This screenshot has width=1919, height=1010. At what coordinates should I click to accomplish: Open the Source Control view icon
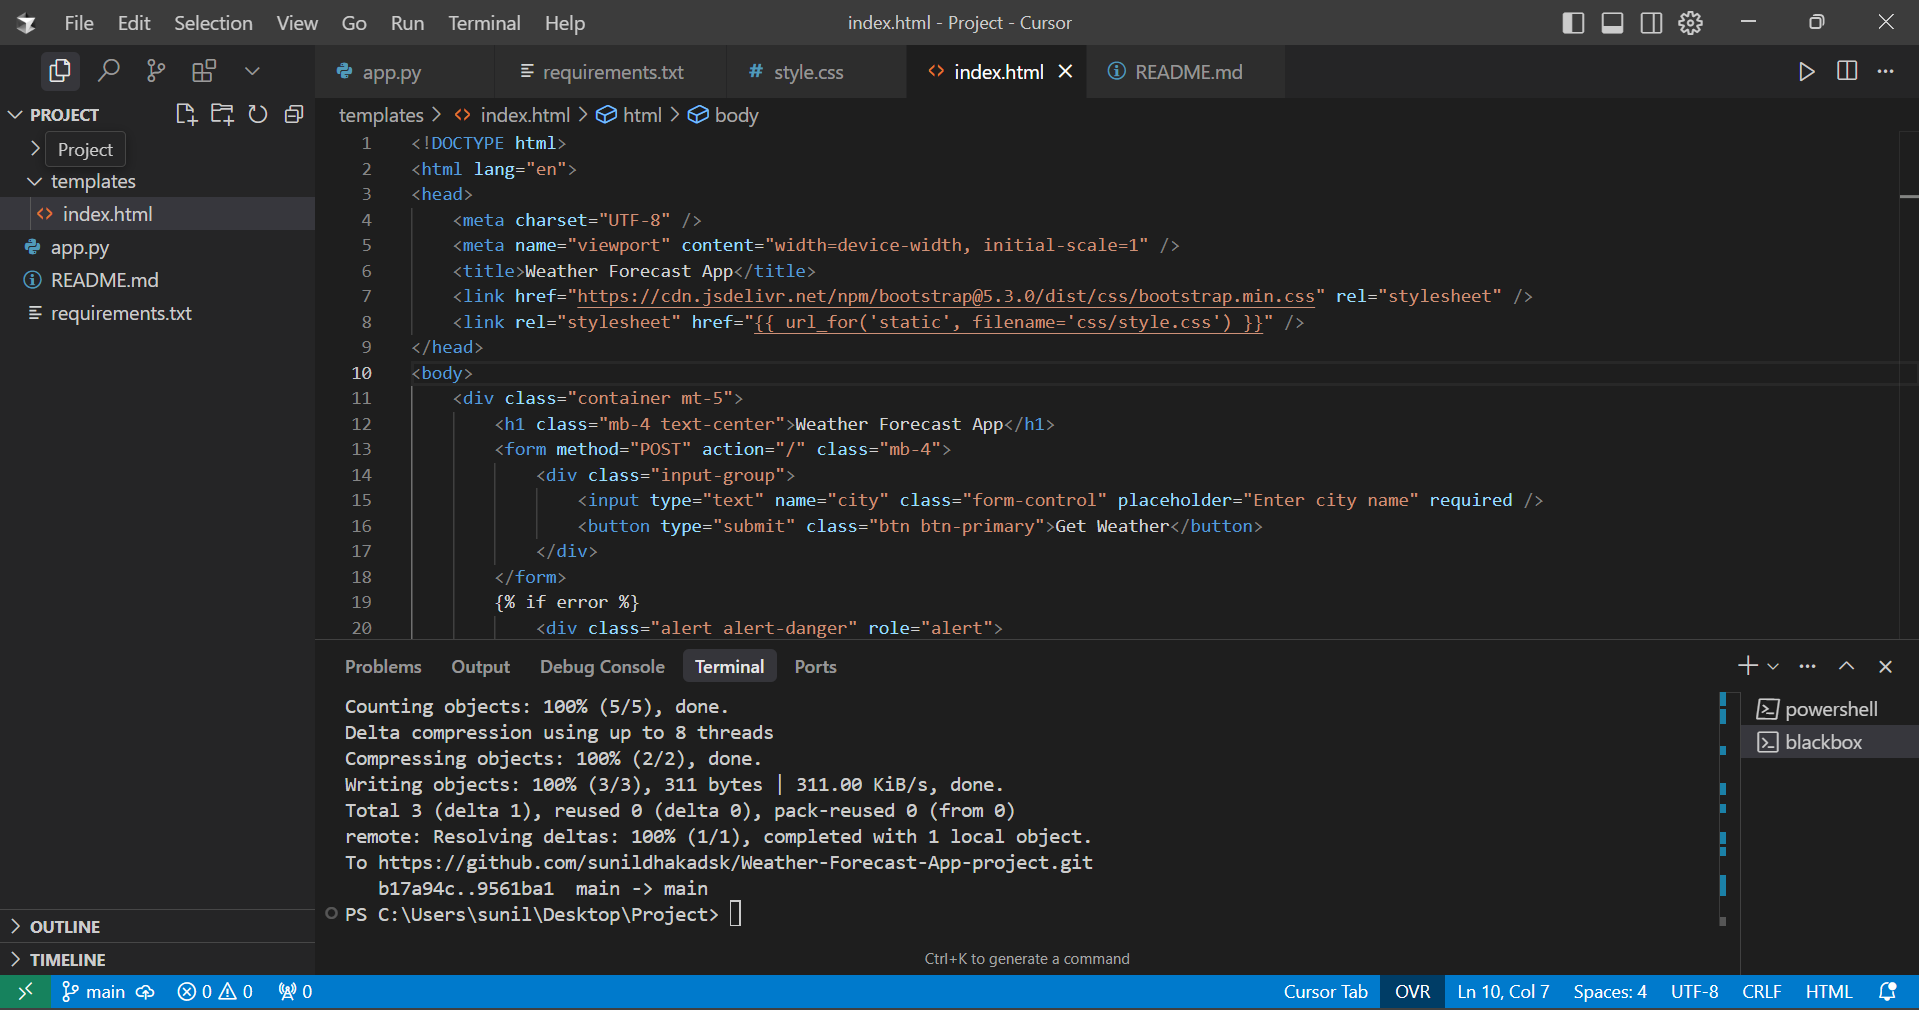pos(156,71)
